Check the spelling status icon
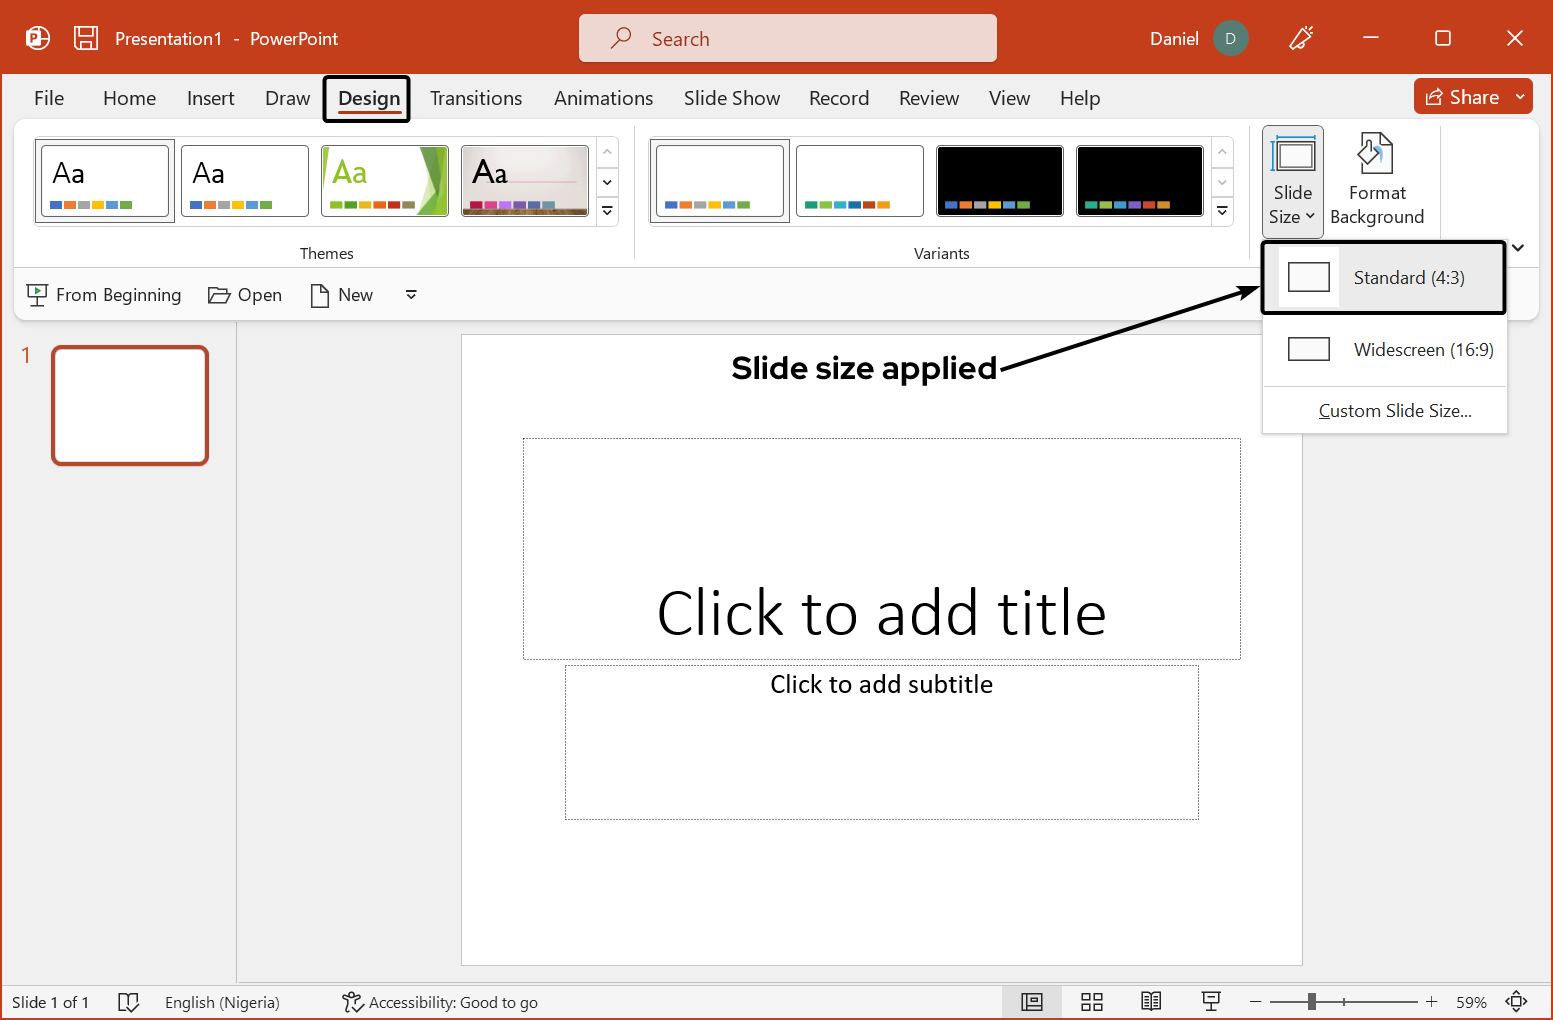The width and height of the screenshot is (1553, 1020). (x=129, y=1001)
